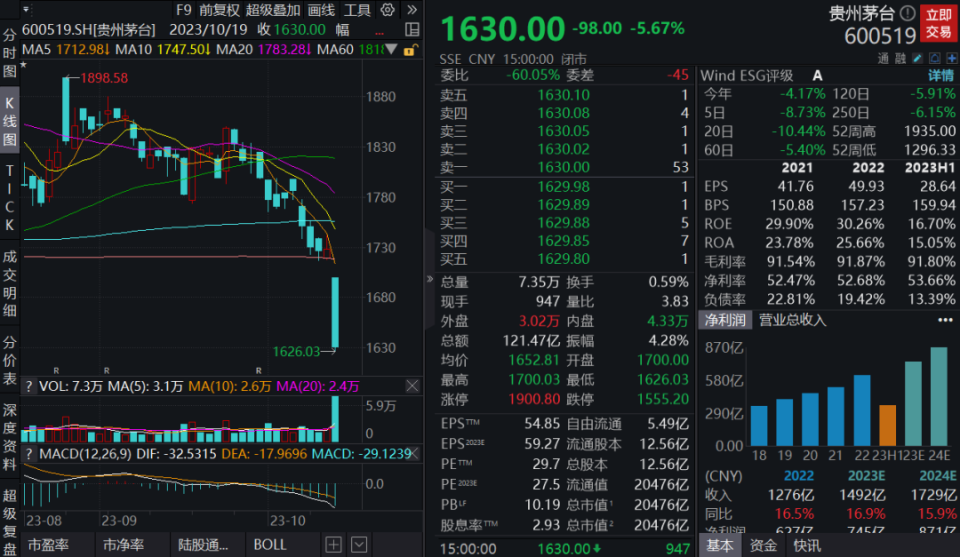Click the tall last-day candlestick
The image size is (960, 557).
pyautogui.click(x=335, y=312)
